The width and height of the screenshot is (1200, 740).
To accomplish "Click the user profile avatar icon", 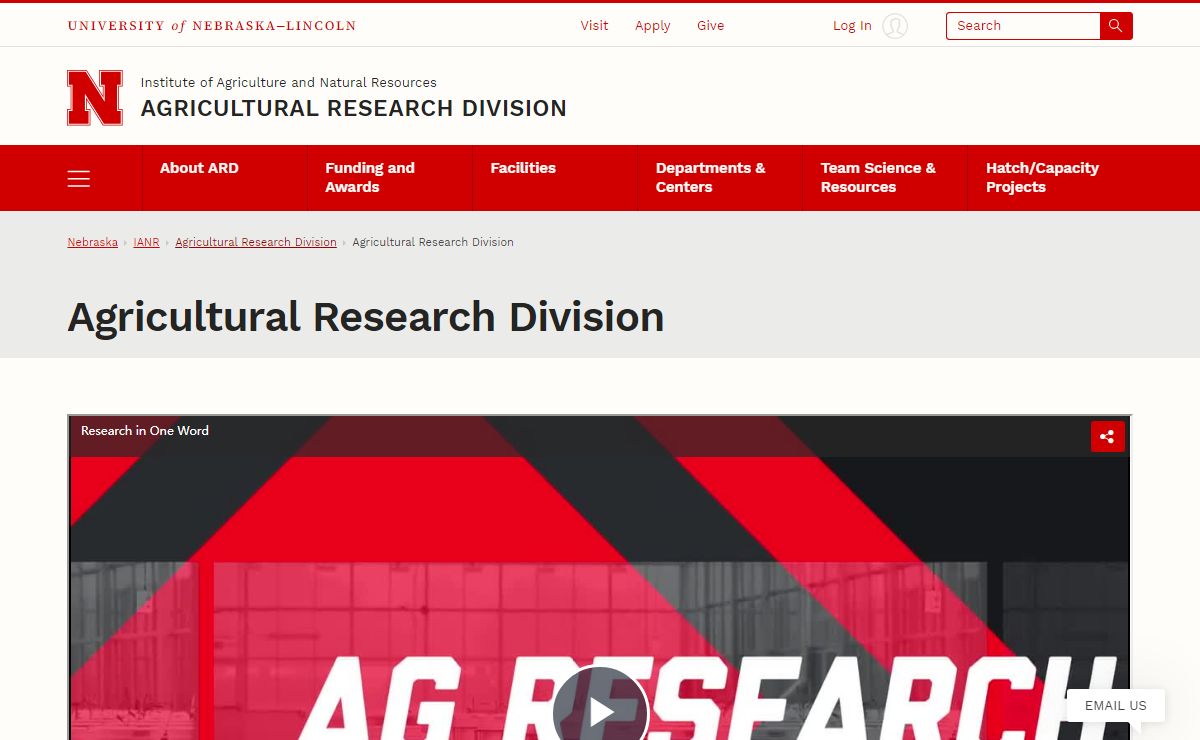I will click(895, 26).
